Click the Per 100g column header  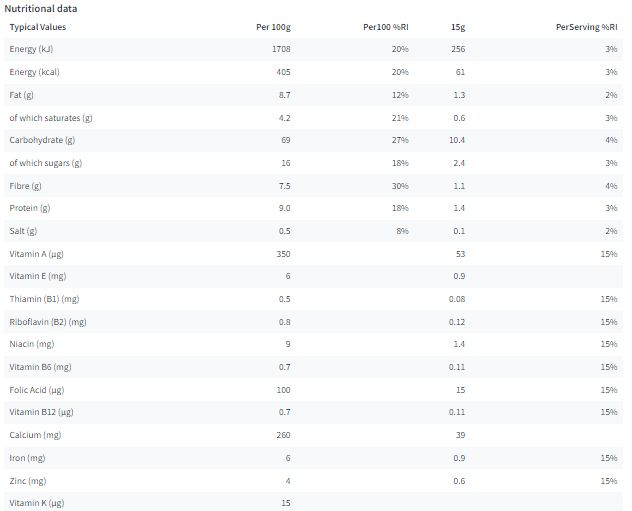pyautogui.click(x=273, y=27)
